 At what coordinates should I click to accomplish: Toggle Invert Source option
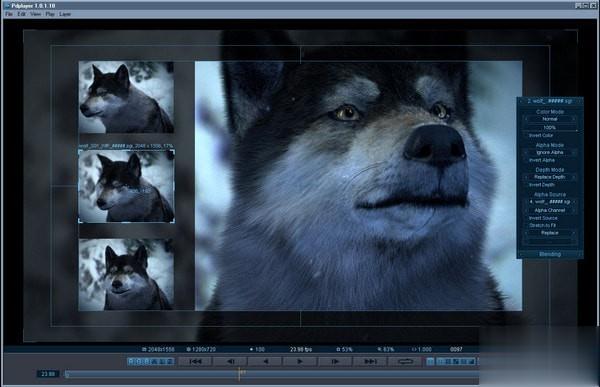click(543, 218)
